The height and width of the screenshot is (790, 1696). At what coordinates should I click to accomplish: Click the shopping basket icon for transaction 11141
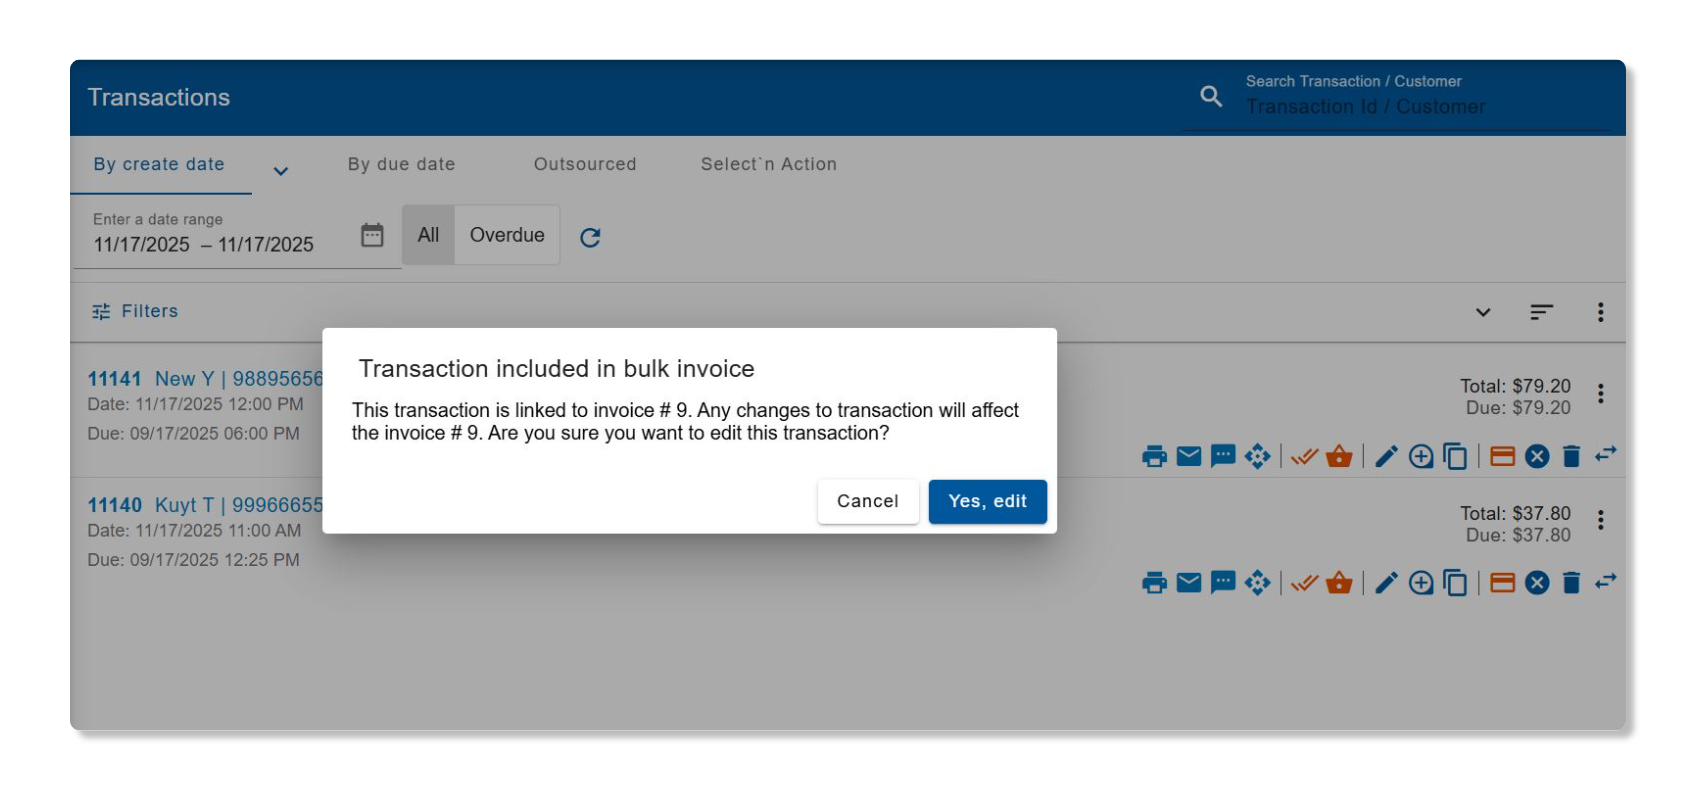1339,457
